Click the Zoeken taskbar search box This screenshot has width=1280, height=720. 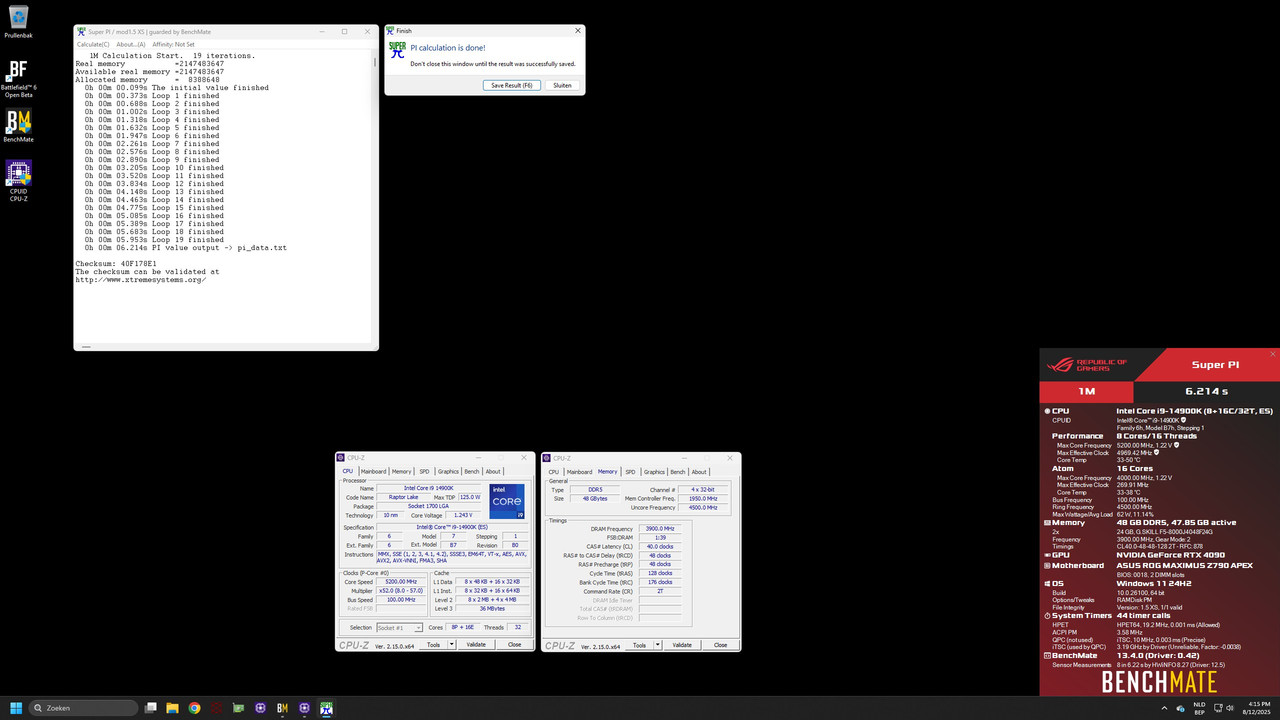[x=84, y=708]
